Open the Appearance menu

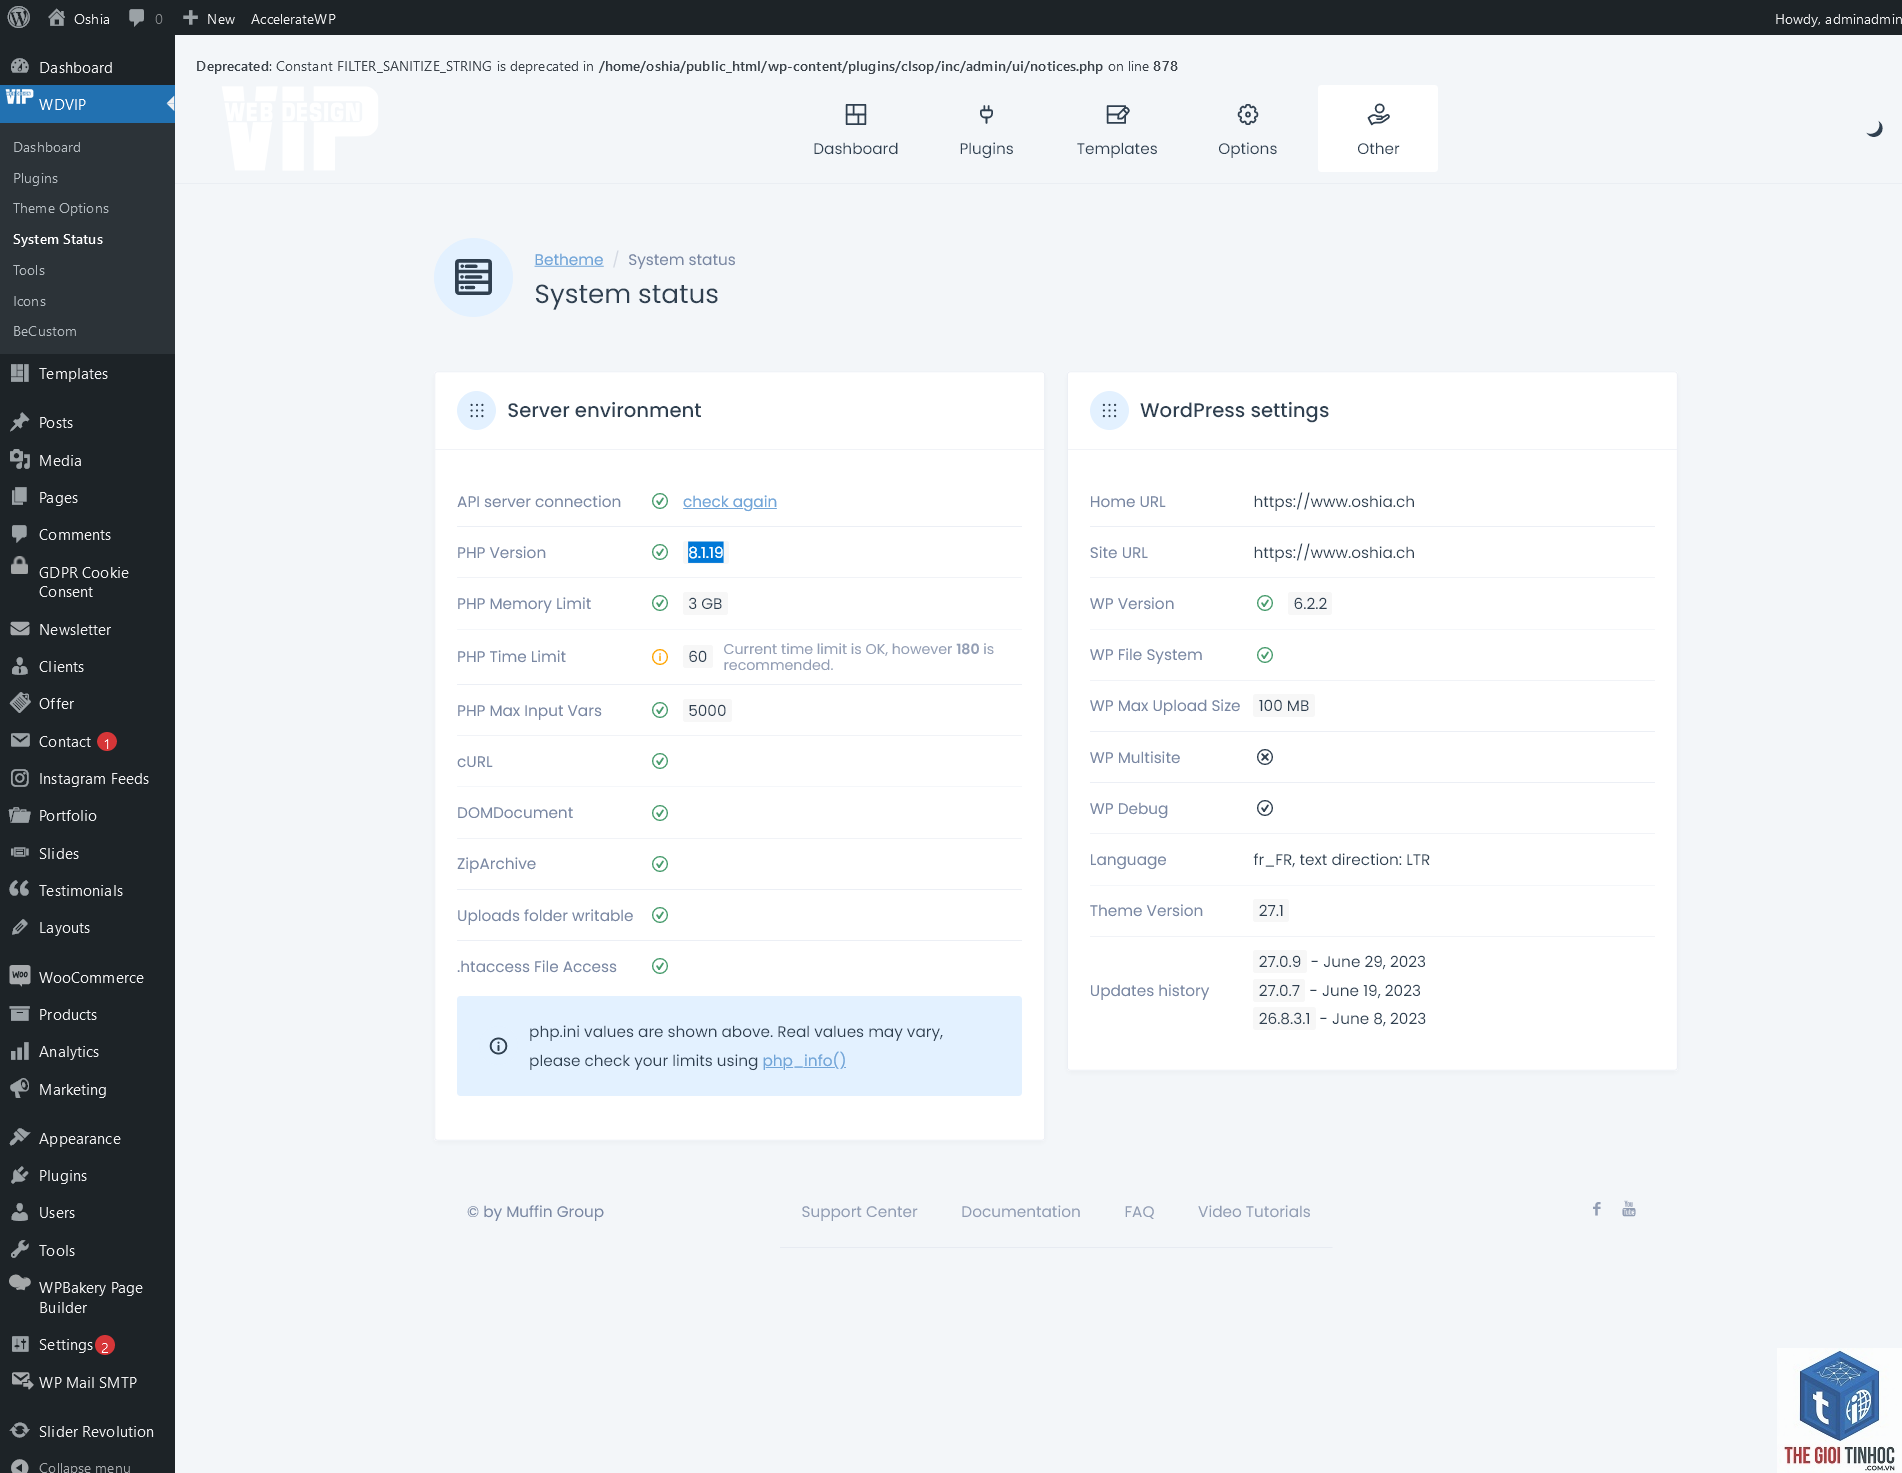[87, 1138]
